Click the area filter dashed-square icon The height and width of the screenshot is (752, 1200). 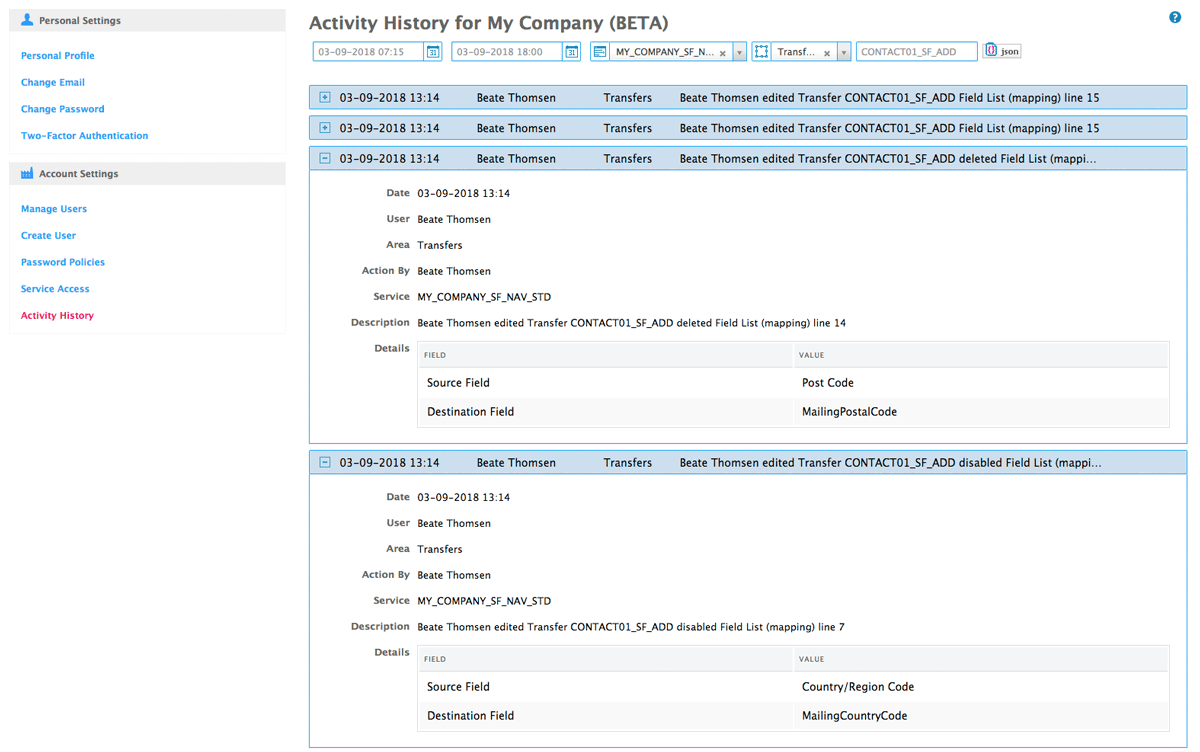tap(761, 52)
